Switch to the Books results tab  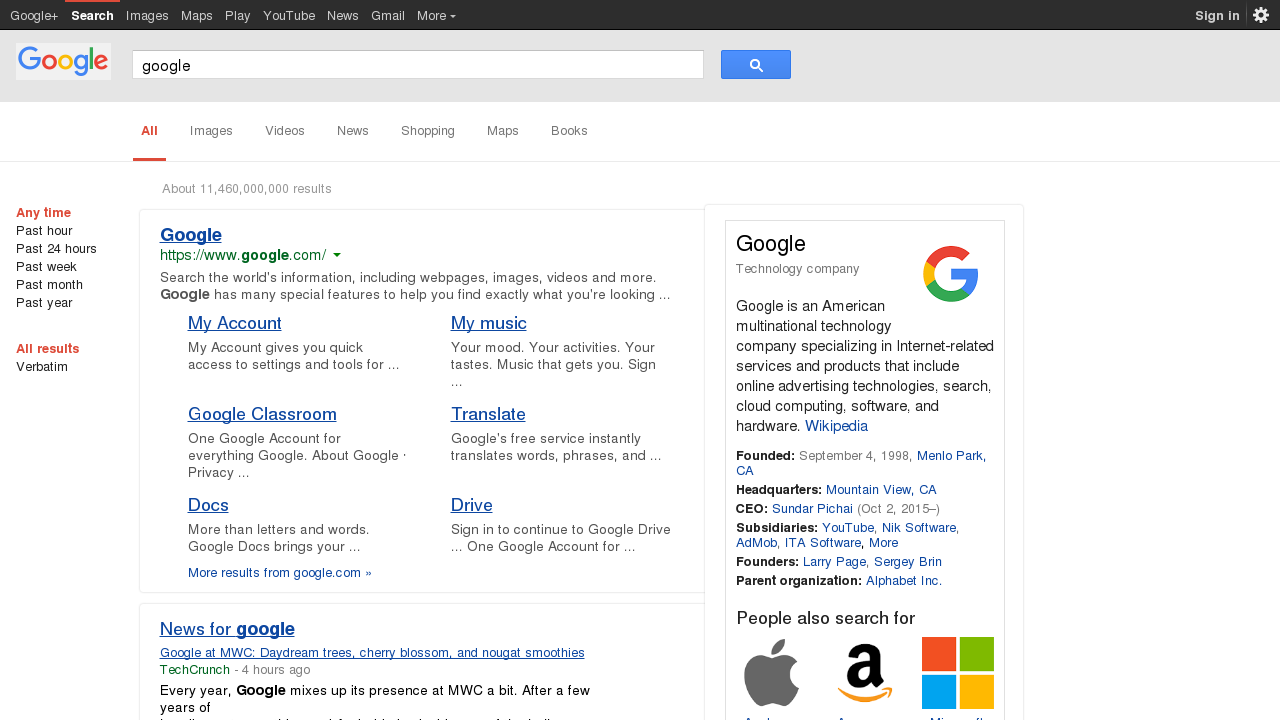(x=569, y=131)
